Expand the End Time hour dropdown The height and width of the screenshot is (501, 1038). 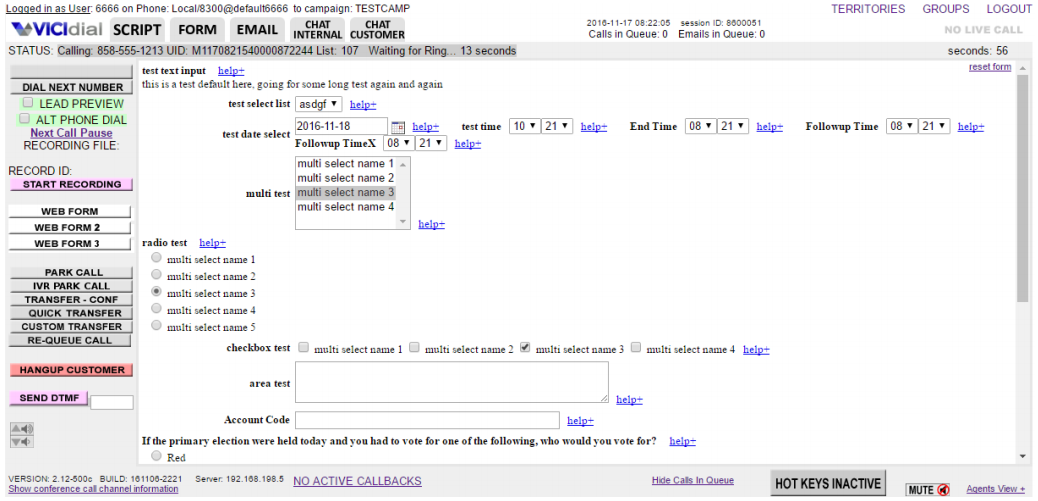[x=700, y=126]
